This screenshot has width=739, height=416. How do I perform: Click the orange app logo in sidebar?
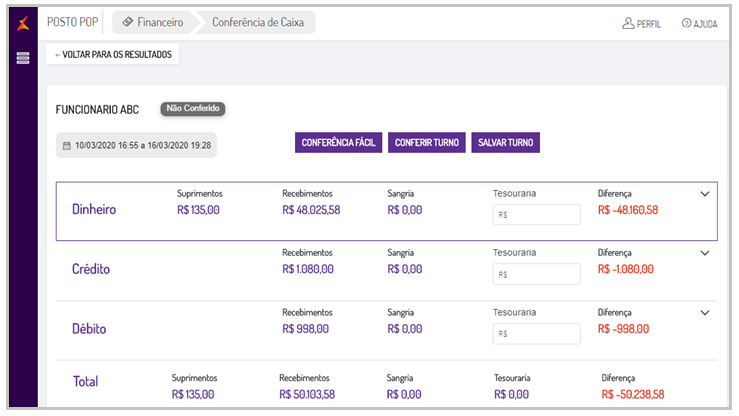(x=22, y=23)
